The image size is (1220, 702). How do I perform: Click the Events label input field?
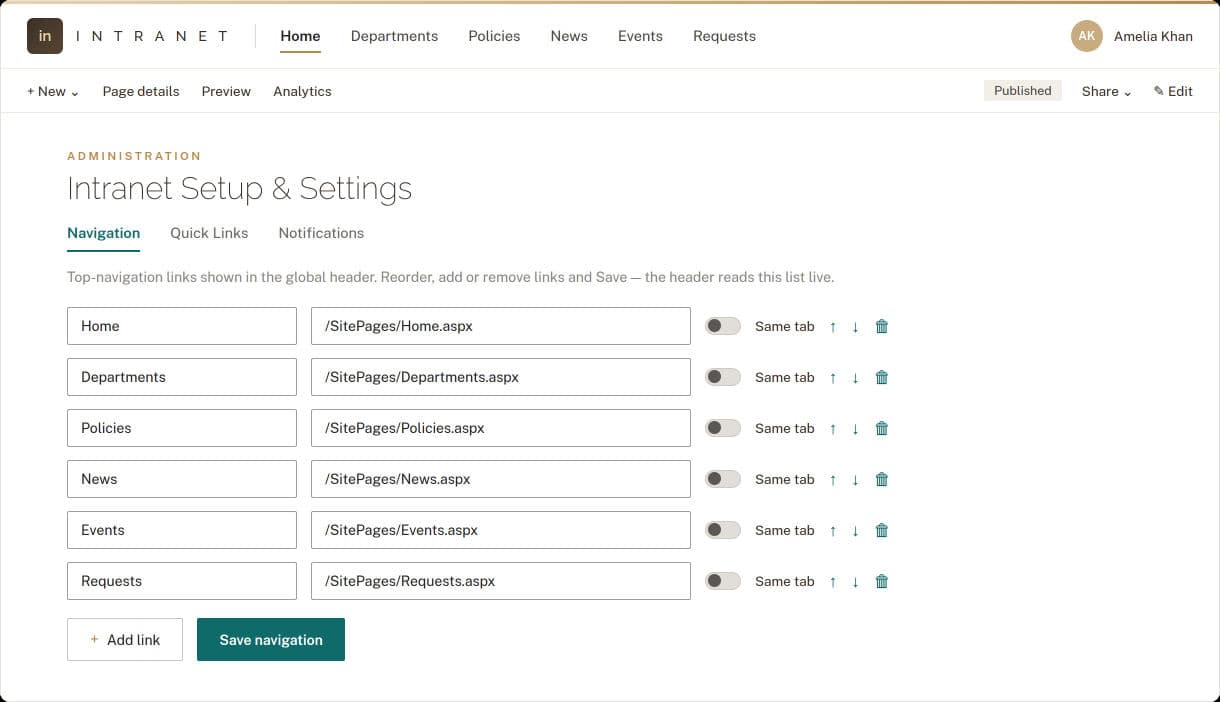pos(182,530)
